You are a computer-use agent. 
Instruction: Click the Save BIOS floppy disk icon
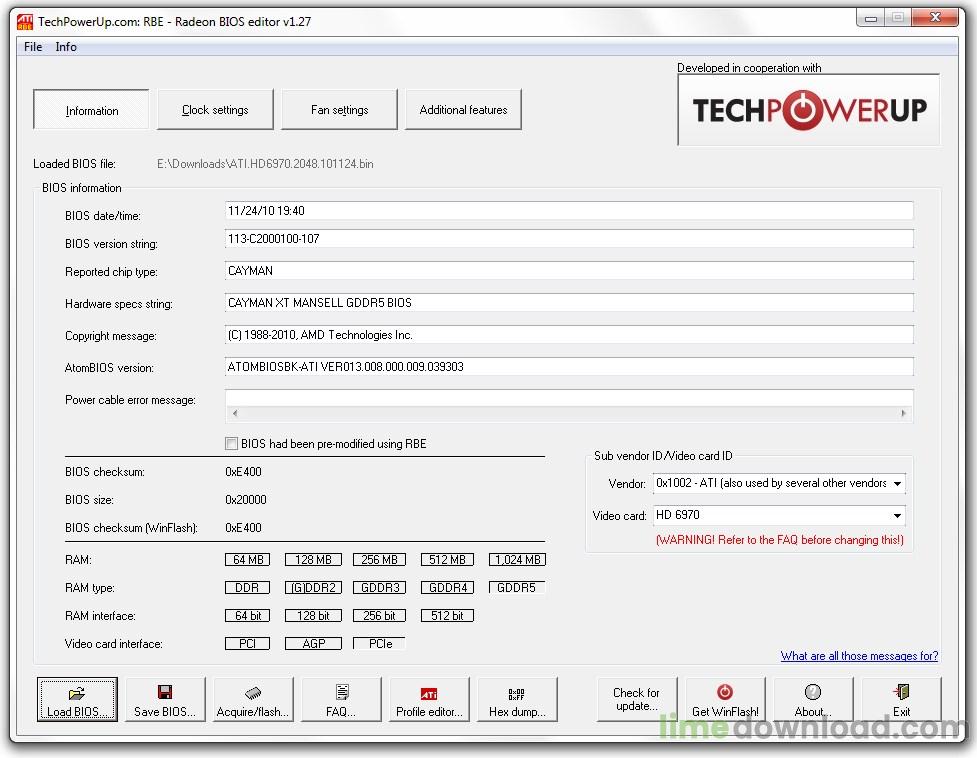pyautogui.click(x=165, y=693)
